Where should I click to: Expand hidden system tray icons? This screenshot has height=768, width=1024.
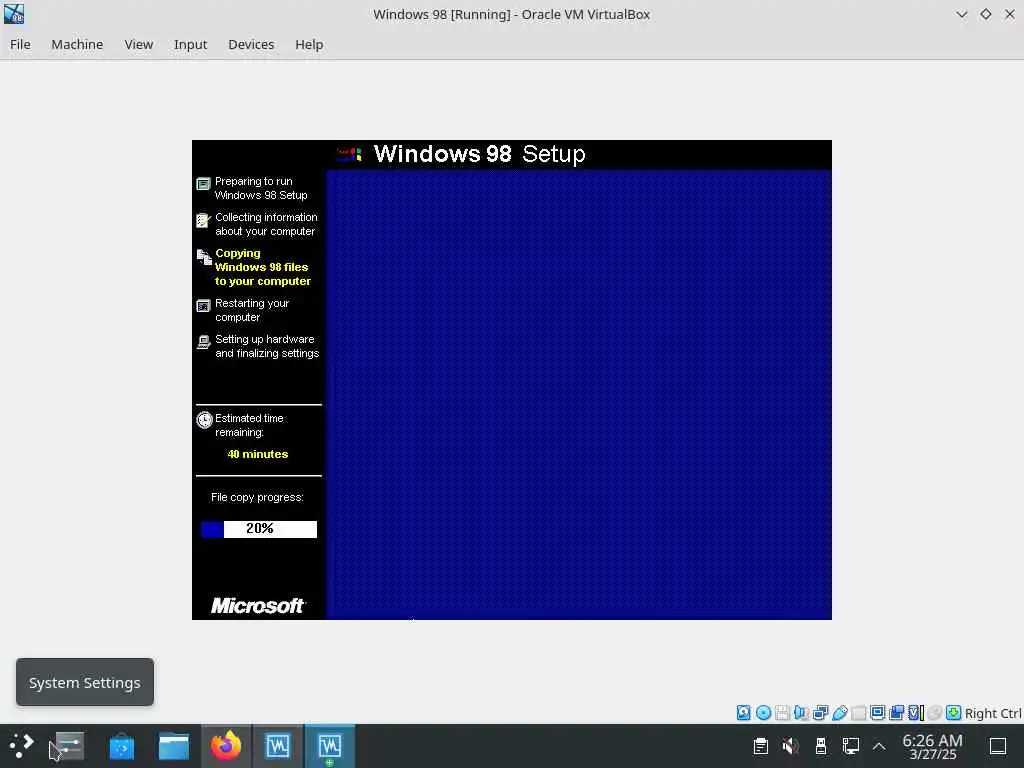coord(879,746)
